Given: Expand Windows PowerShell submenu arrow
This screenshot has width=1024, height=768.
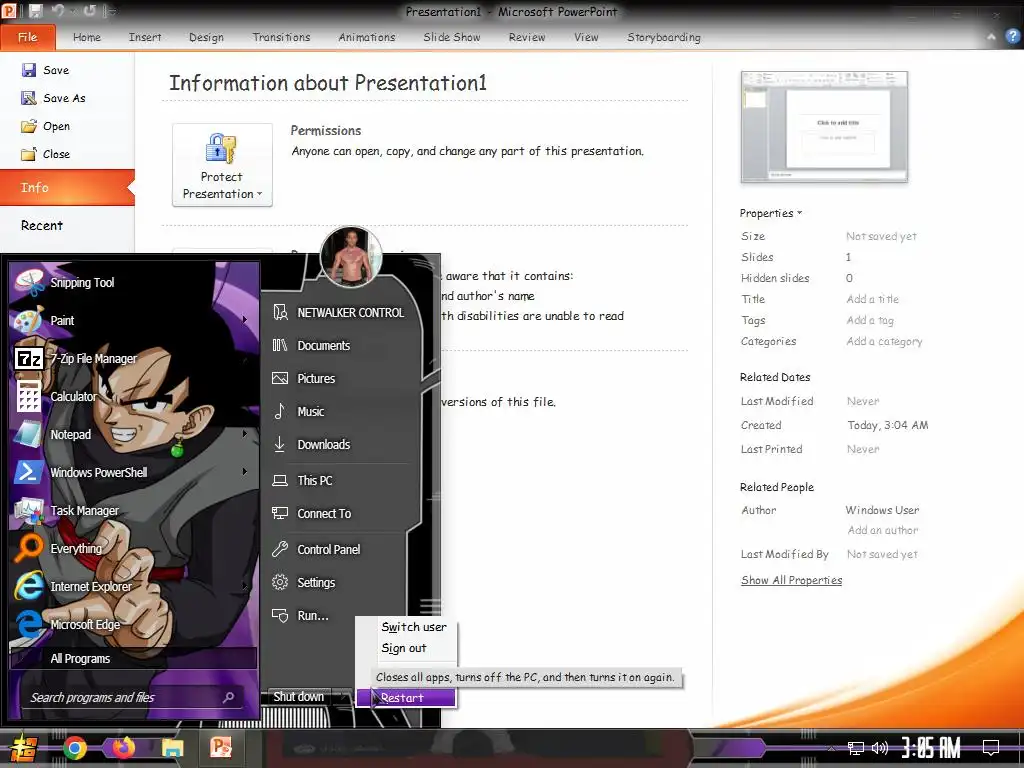Looking at the screenshot, I should 245,472.
